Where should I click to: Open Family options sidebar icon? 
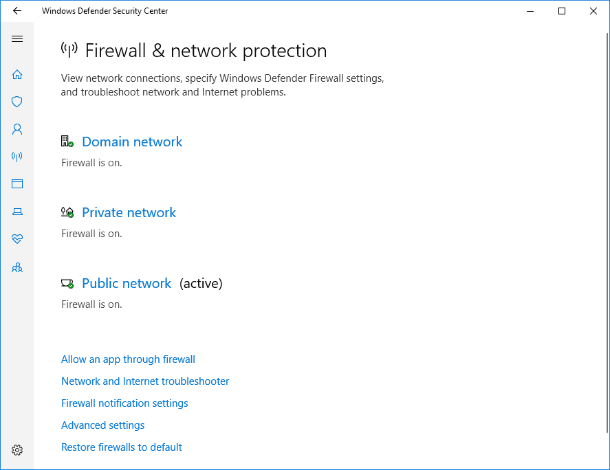pyautogui.click(x=17, y=267)
